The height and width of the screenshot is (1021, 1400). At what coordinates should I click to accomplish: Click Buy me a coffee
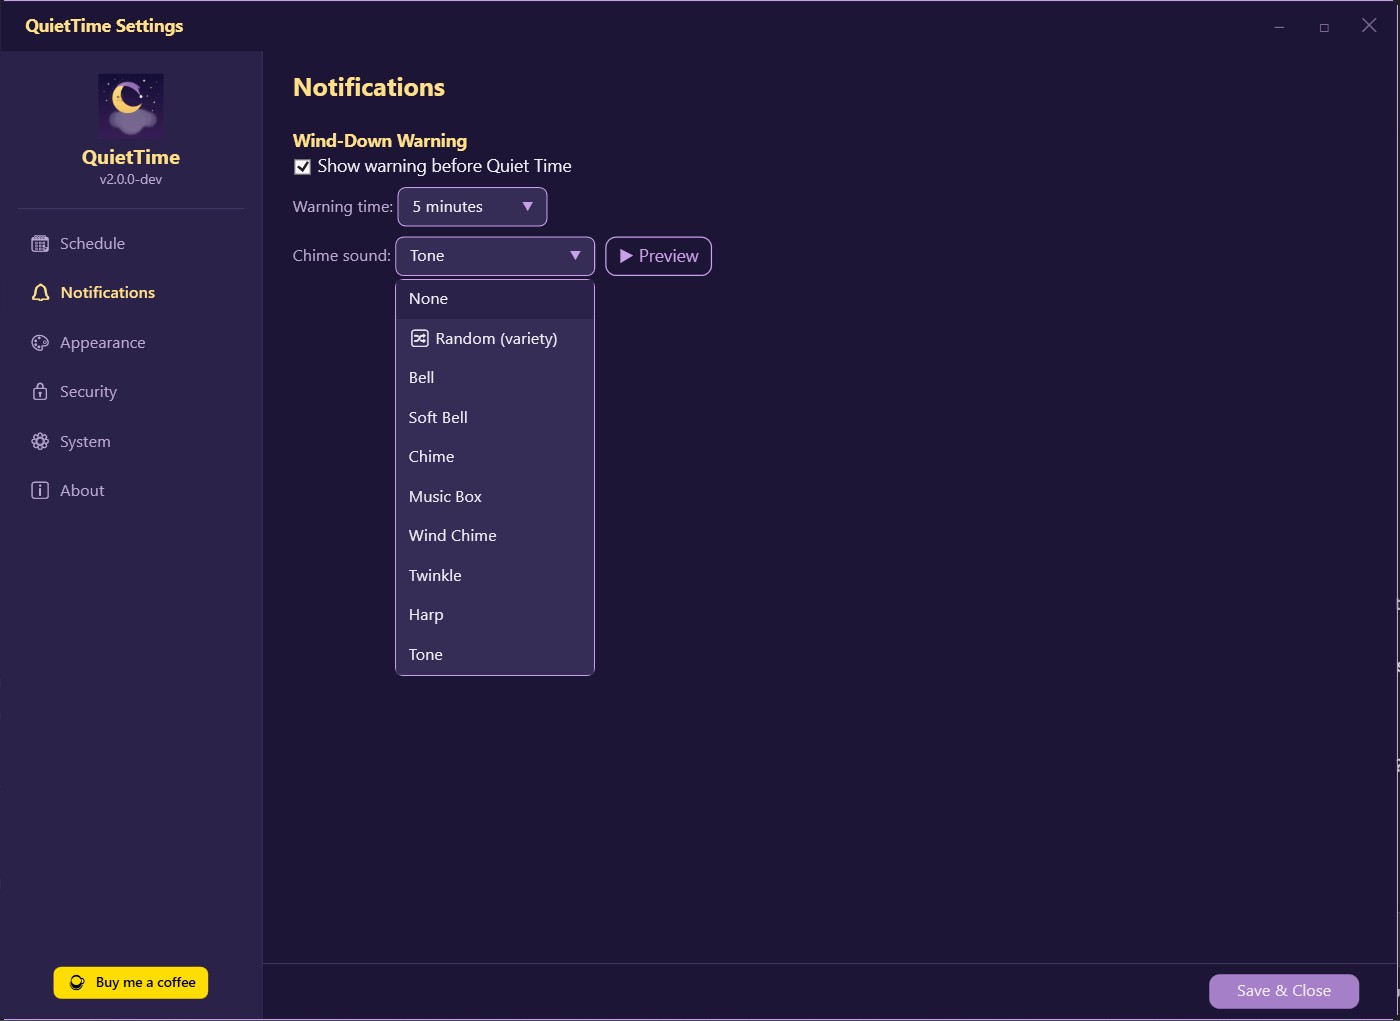[x=131, y=982]
